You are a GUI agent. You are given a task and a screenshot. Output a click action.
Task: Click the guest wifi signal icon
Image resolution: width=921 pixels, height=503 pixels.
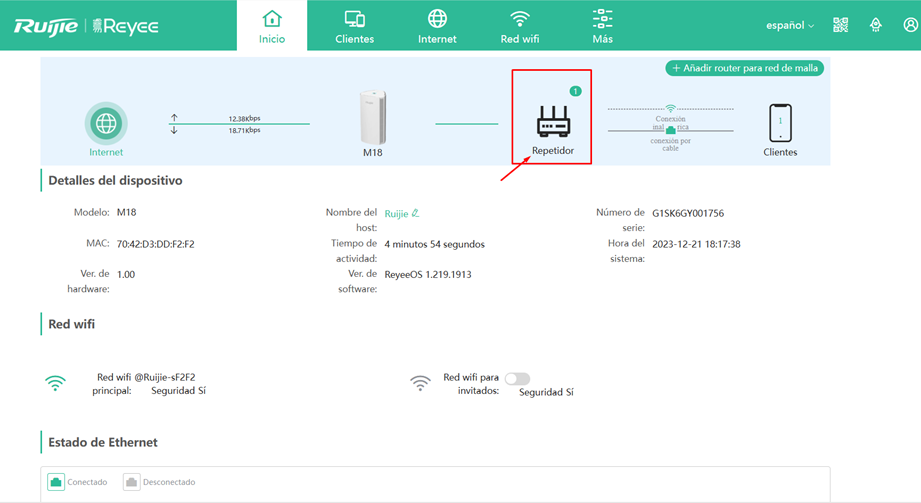coord(420,383)
